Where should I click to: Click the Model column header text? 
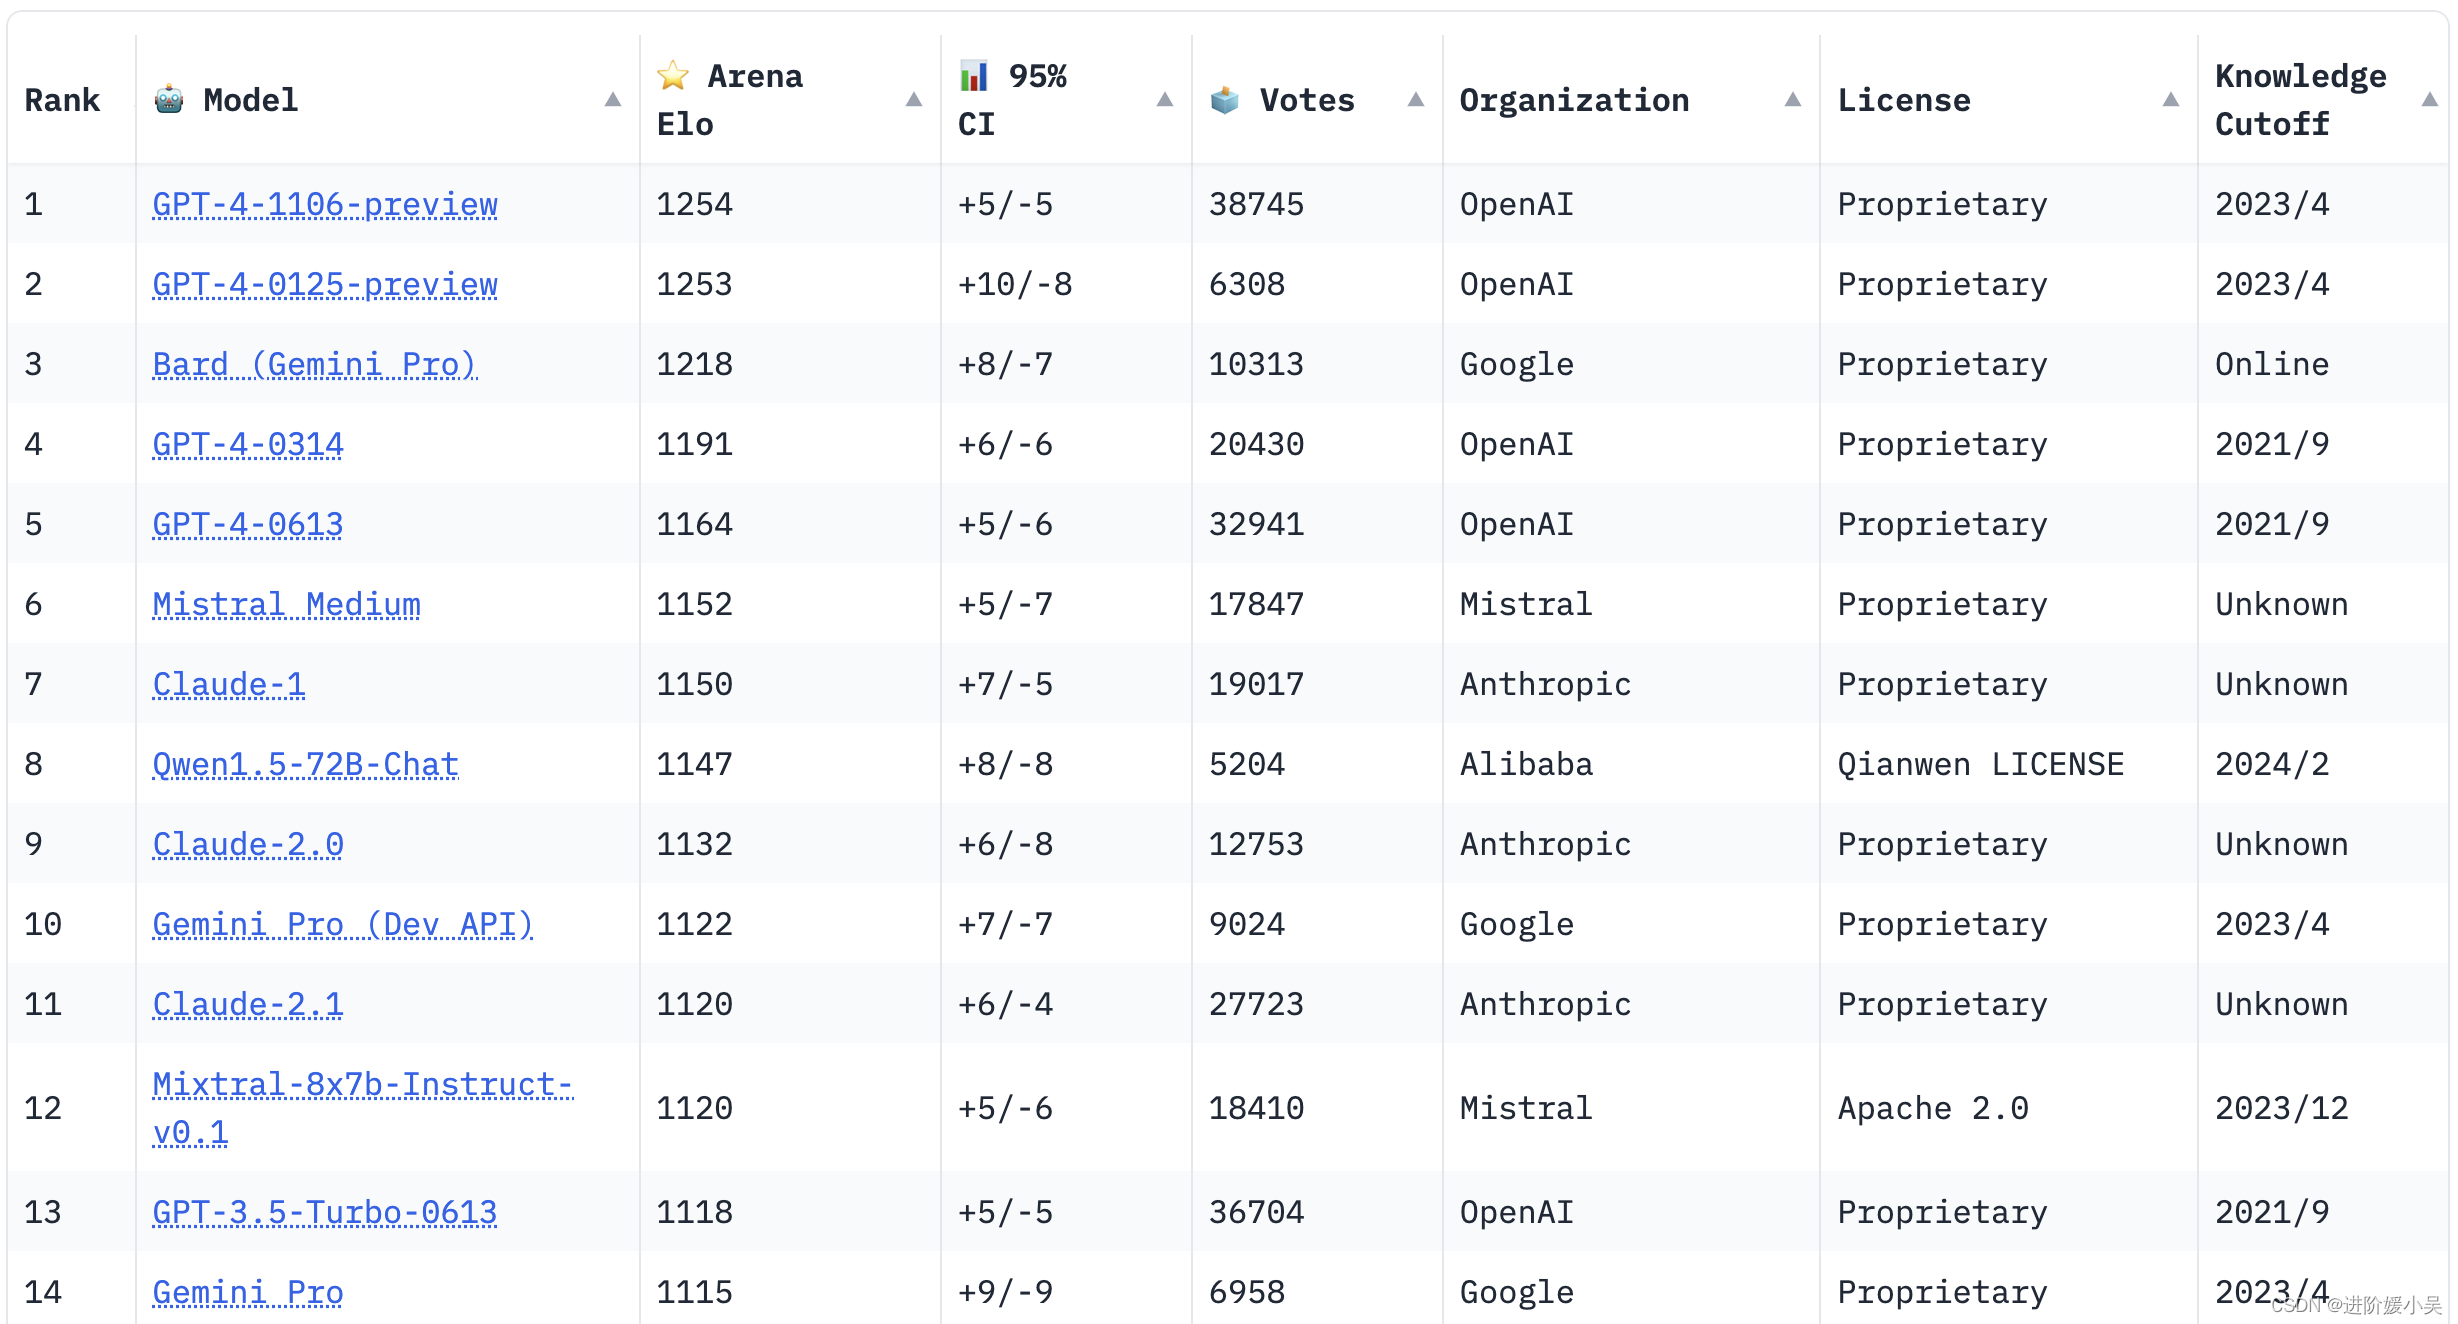(x=251, y=100)
